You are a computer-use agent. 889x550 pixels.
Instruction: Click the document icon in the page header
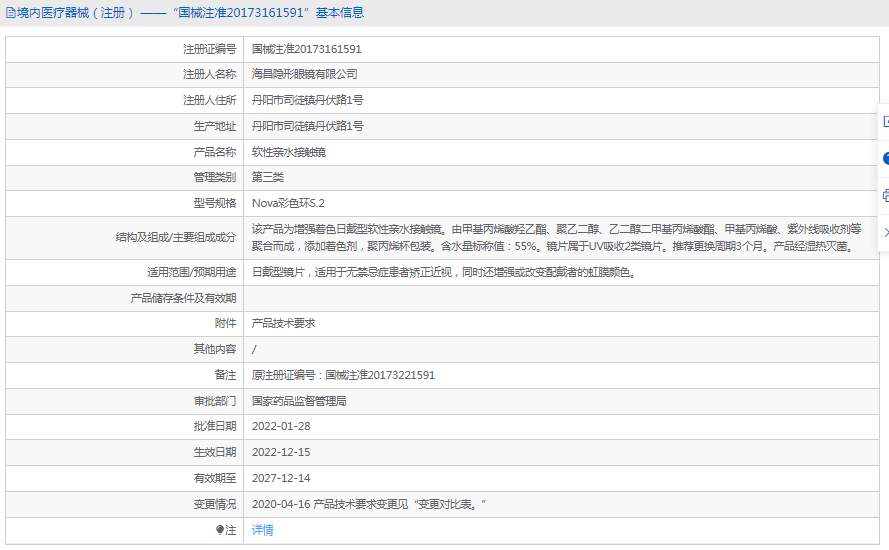[x=11, y=13]
